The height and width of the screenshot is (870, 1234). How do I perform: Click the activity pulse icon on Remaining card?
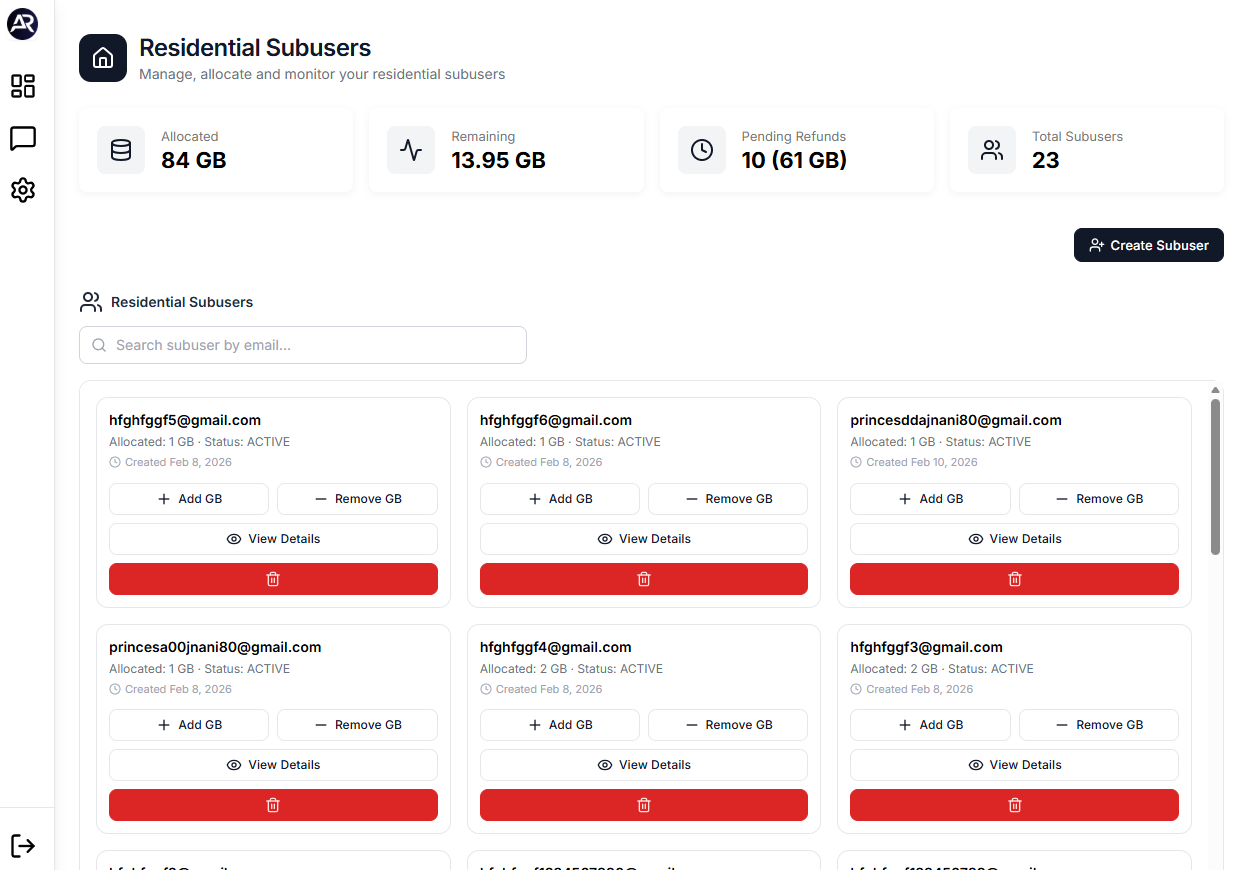411,150
